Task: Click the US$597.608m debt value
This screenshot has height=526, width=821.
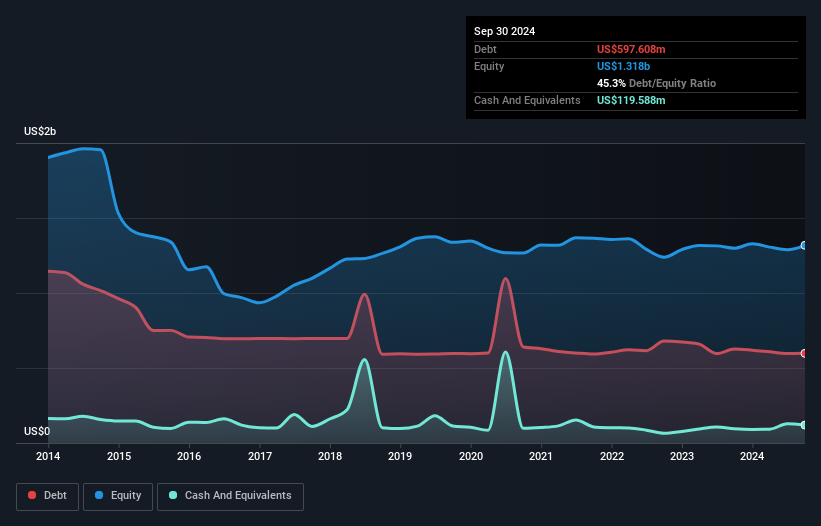Action: (x=631, y=49)
